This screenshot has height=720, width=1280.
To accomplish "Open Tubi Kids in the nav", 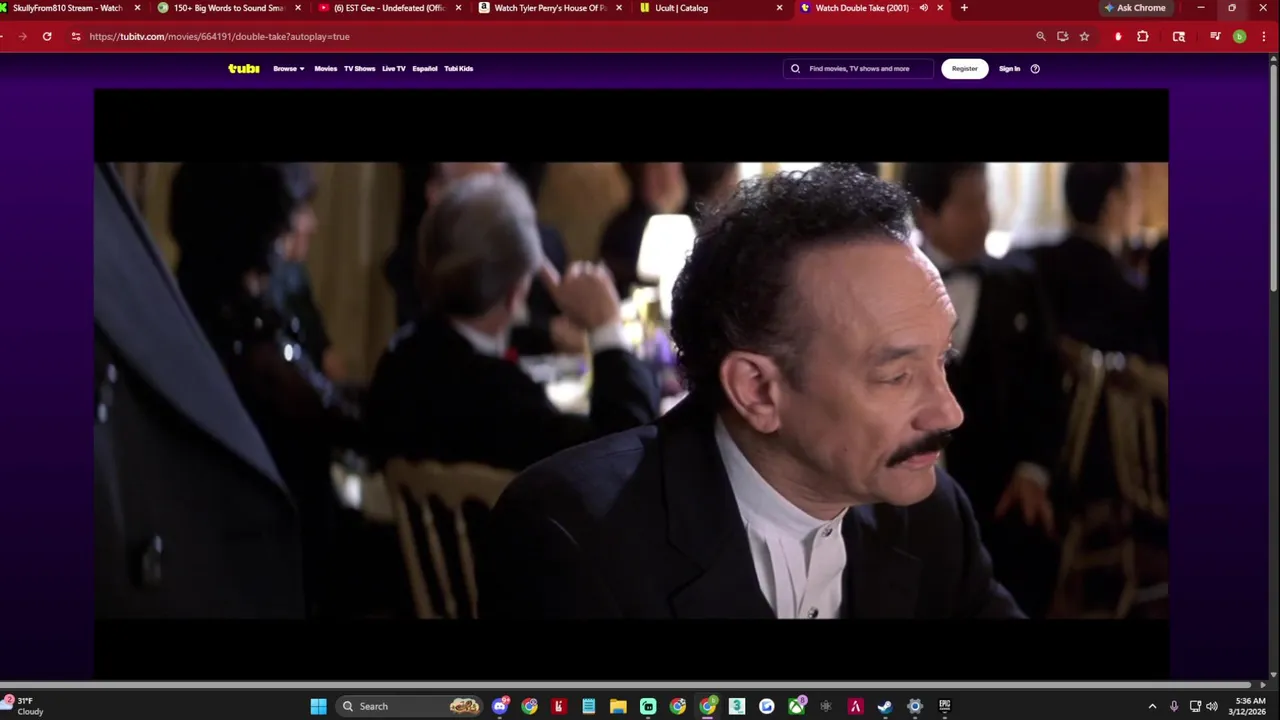I will (459, 69).
